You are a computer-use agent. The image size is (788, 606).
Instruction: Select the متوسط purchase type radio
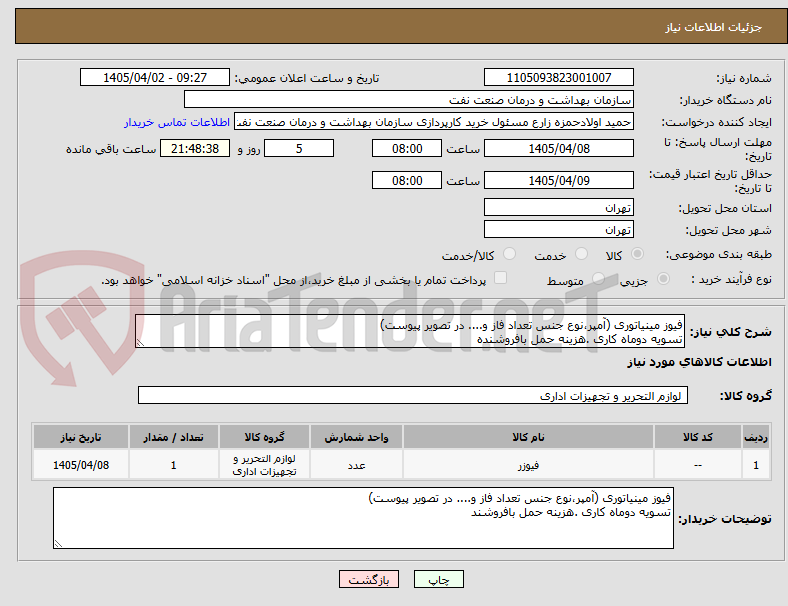tap(598, 279)
